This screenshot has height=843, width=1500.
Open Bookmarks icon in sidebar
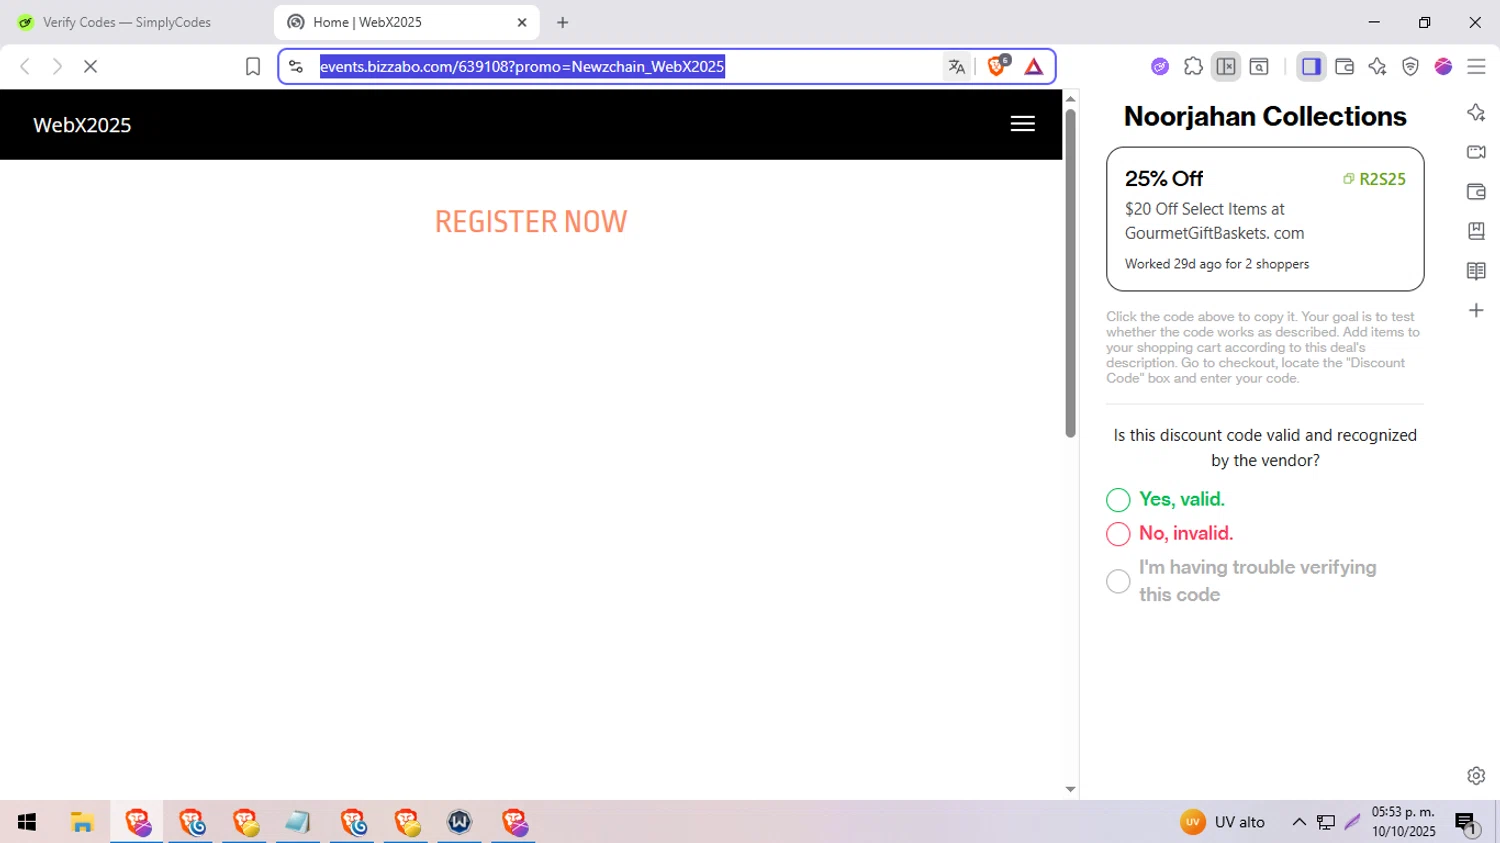click(1476, 231)
